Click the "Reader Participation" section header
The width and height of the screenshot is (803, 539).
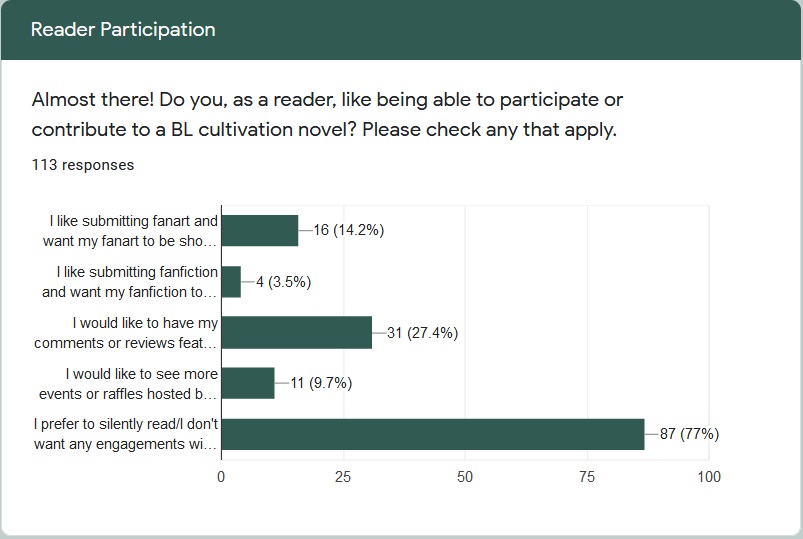click(123, 29)
